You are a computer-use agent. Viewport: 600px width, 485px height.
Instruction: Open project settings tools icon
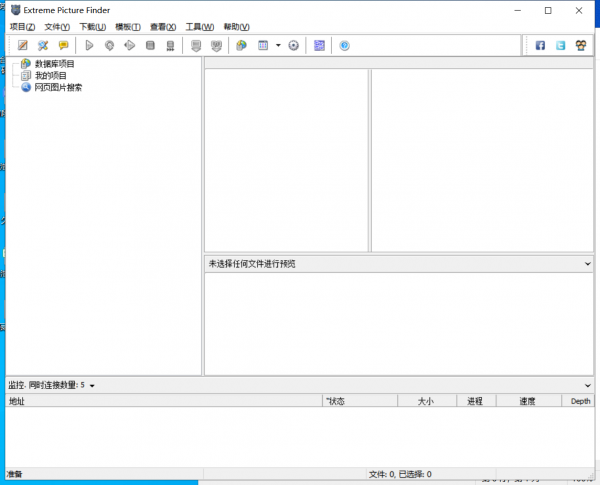pos(43,46)
